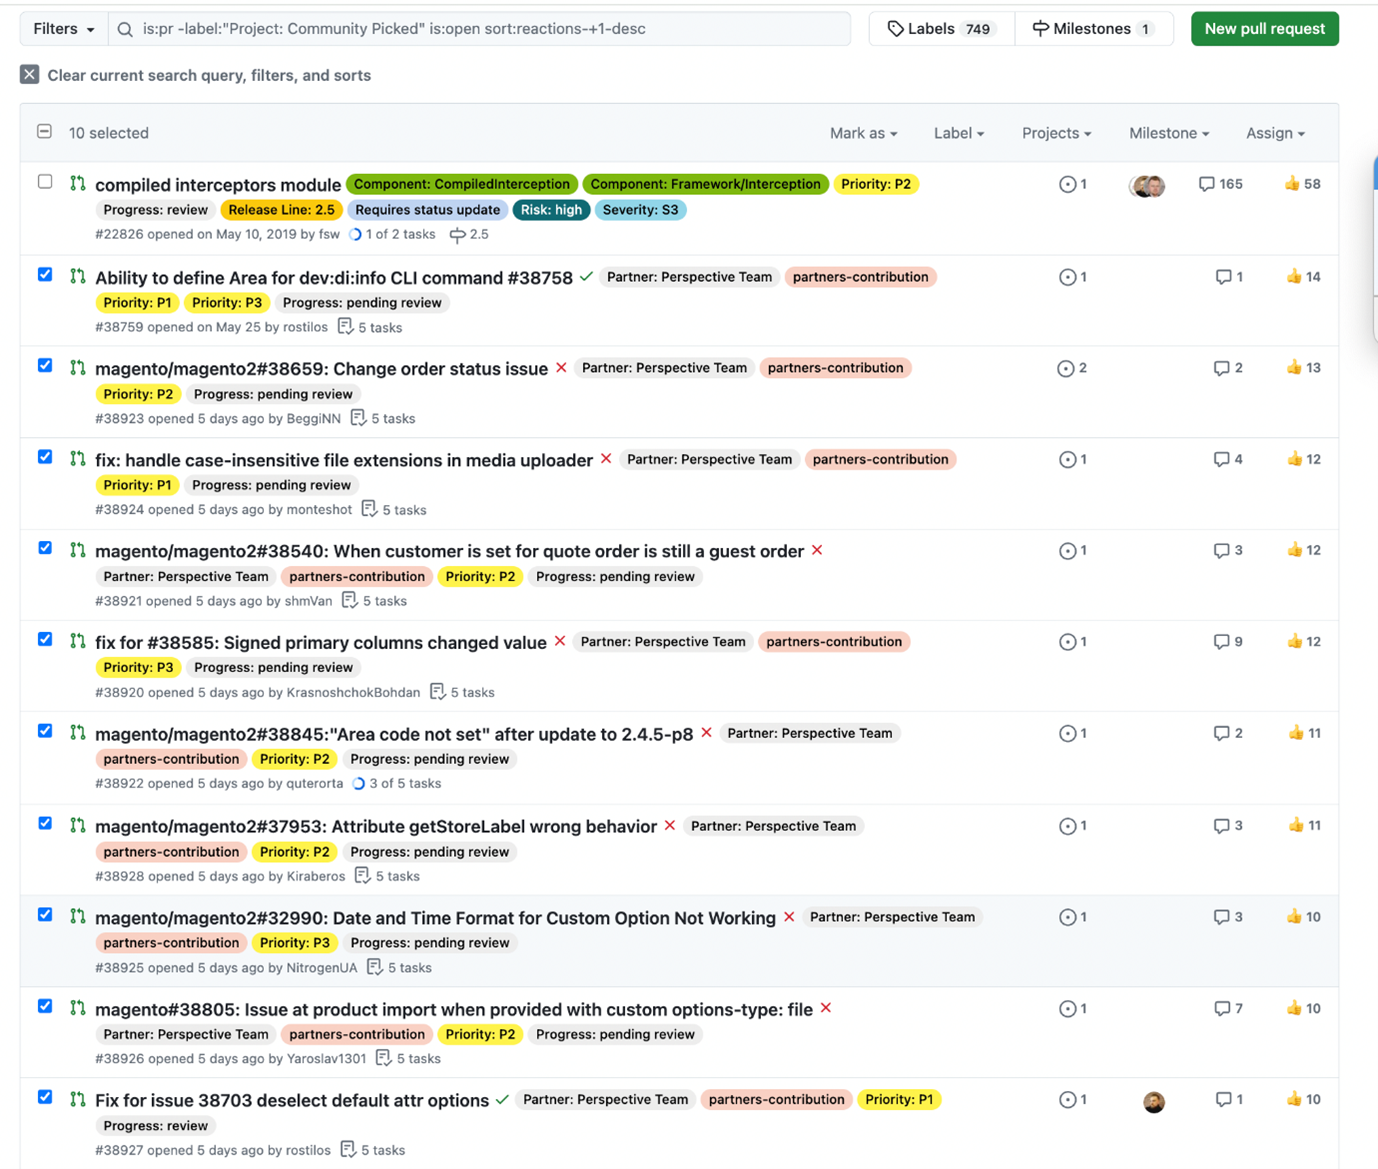
Task: Uncheck the checkbox for "Fix for issue 38703"
Action: pyautogui.click(x=44, y=1097)
